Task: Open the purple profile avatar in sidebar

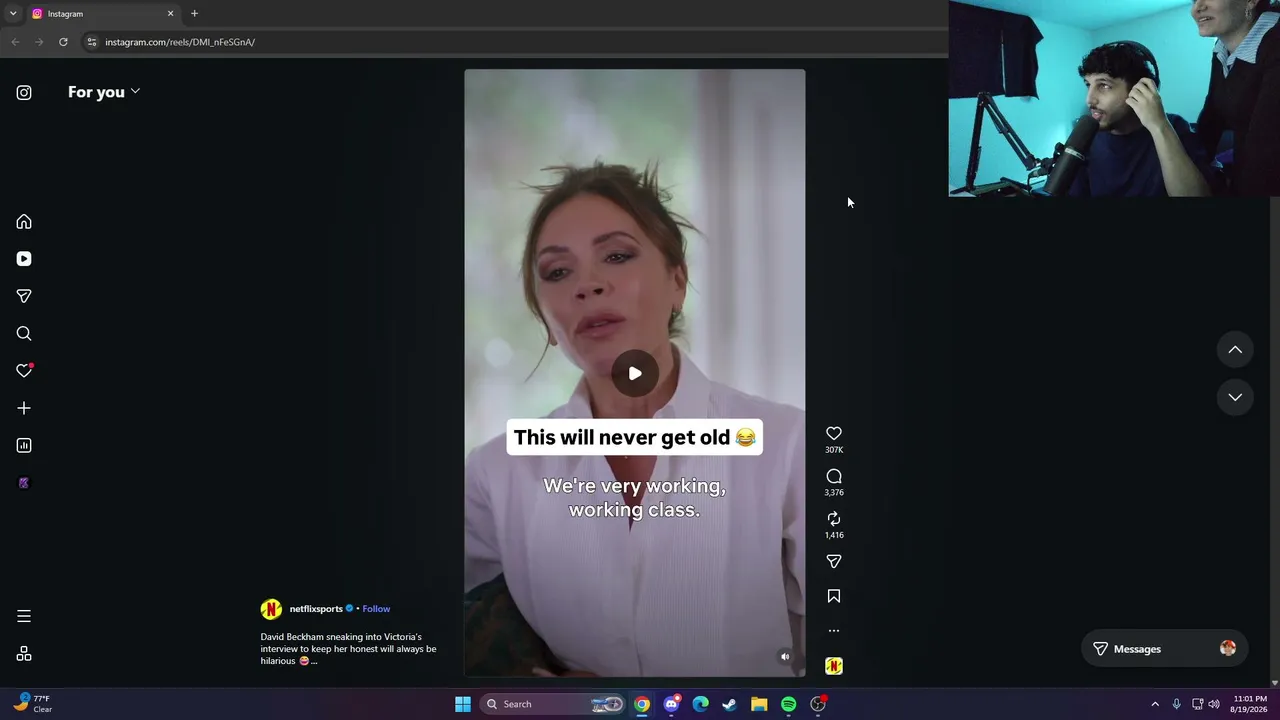Action: click(24, 483)
